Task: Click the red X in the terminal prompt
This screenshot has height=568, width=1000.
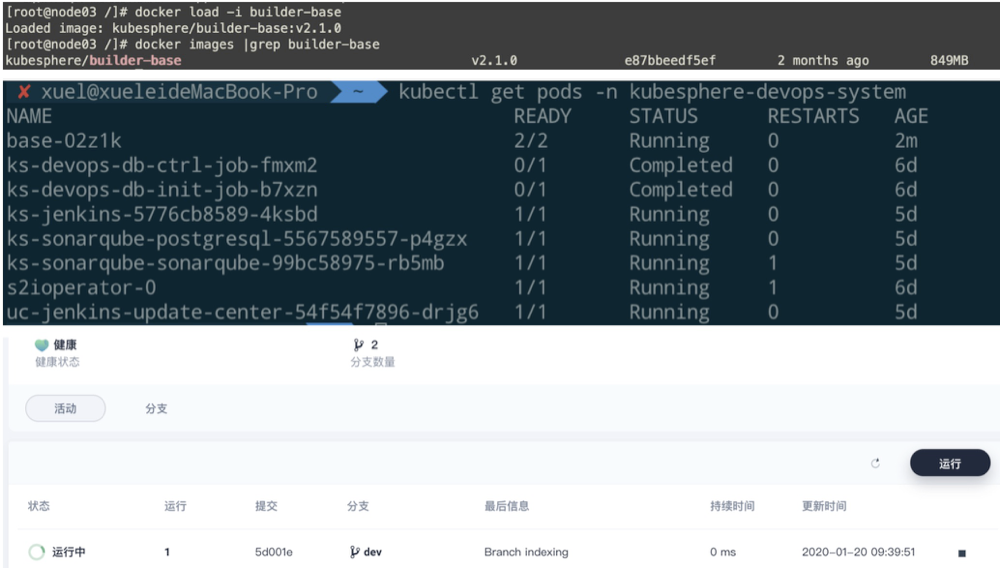Action: point(24,92)
